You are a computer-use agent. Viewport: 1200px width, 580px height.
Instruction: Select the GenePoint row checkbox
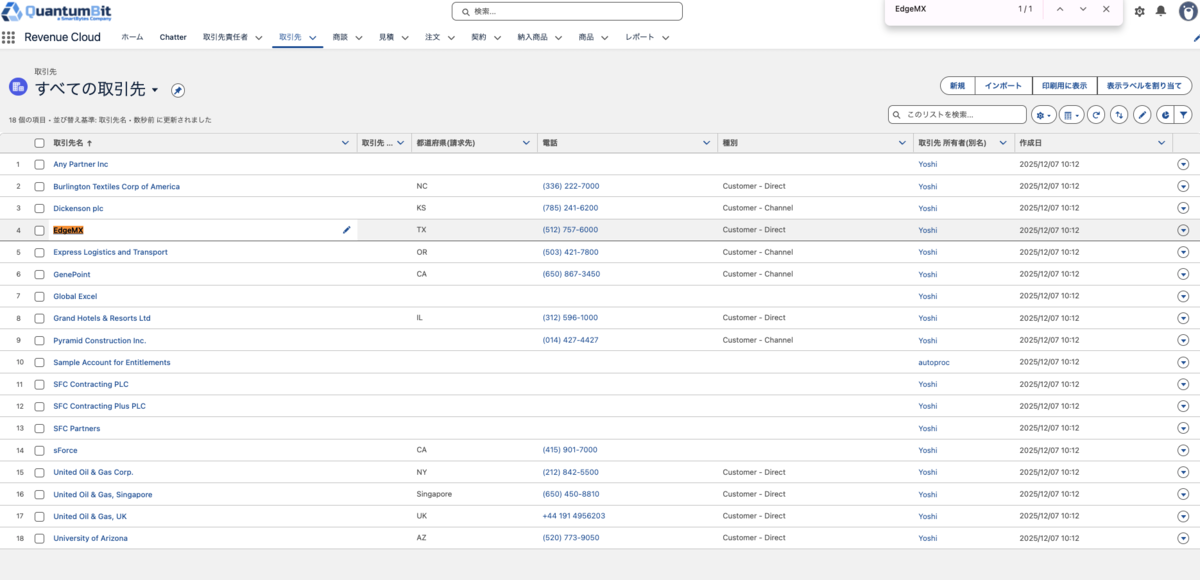pos(40,274)
